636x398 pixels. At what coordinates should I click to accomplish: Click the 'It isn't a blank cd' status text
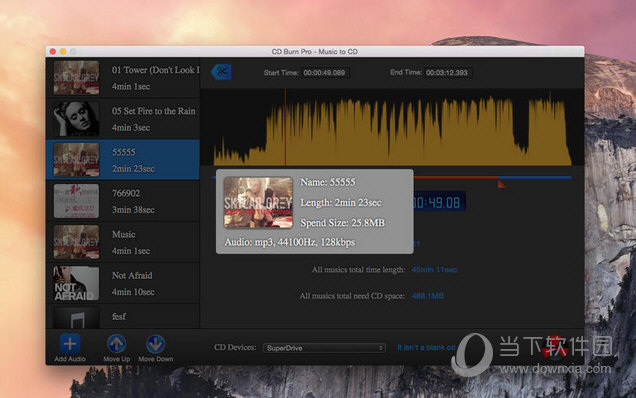click(x=426, y=348)
